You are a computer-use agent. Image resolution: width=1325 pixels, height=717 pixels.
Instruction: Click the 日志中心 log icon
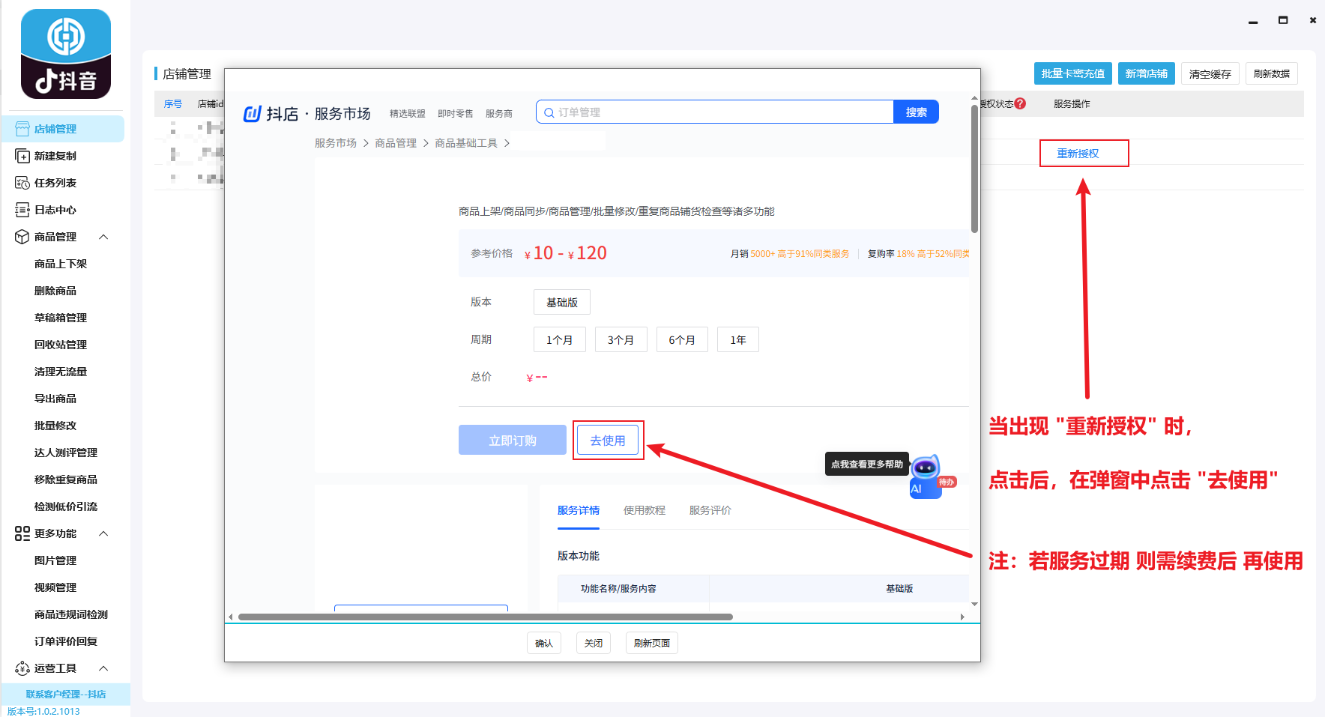[23, 210]
